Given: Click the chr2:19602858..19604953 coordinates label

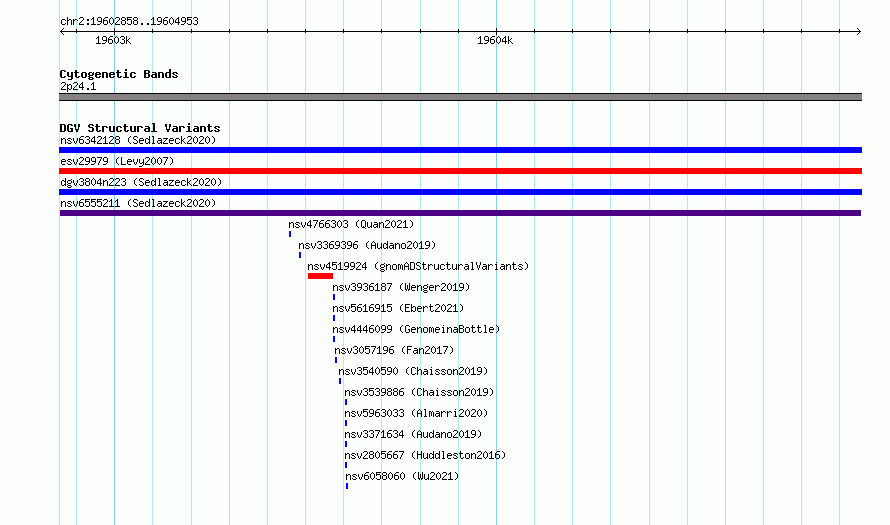Looking at the screenshot, I should click(129, 21).
